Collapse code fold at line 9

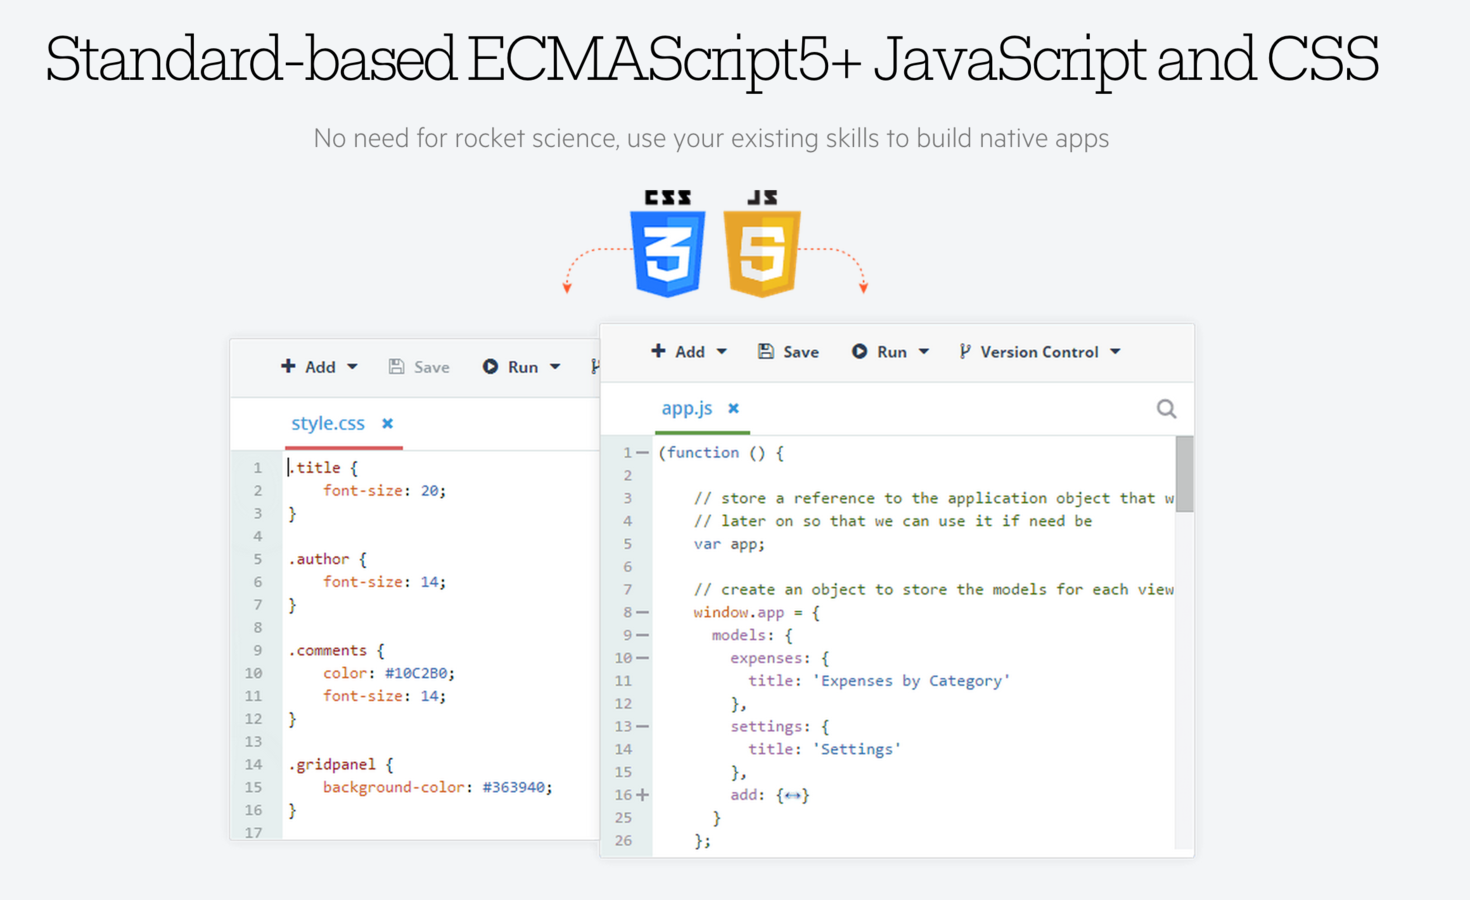(643, 635)
